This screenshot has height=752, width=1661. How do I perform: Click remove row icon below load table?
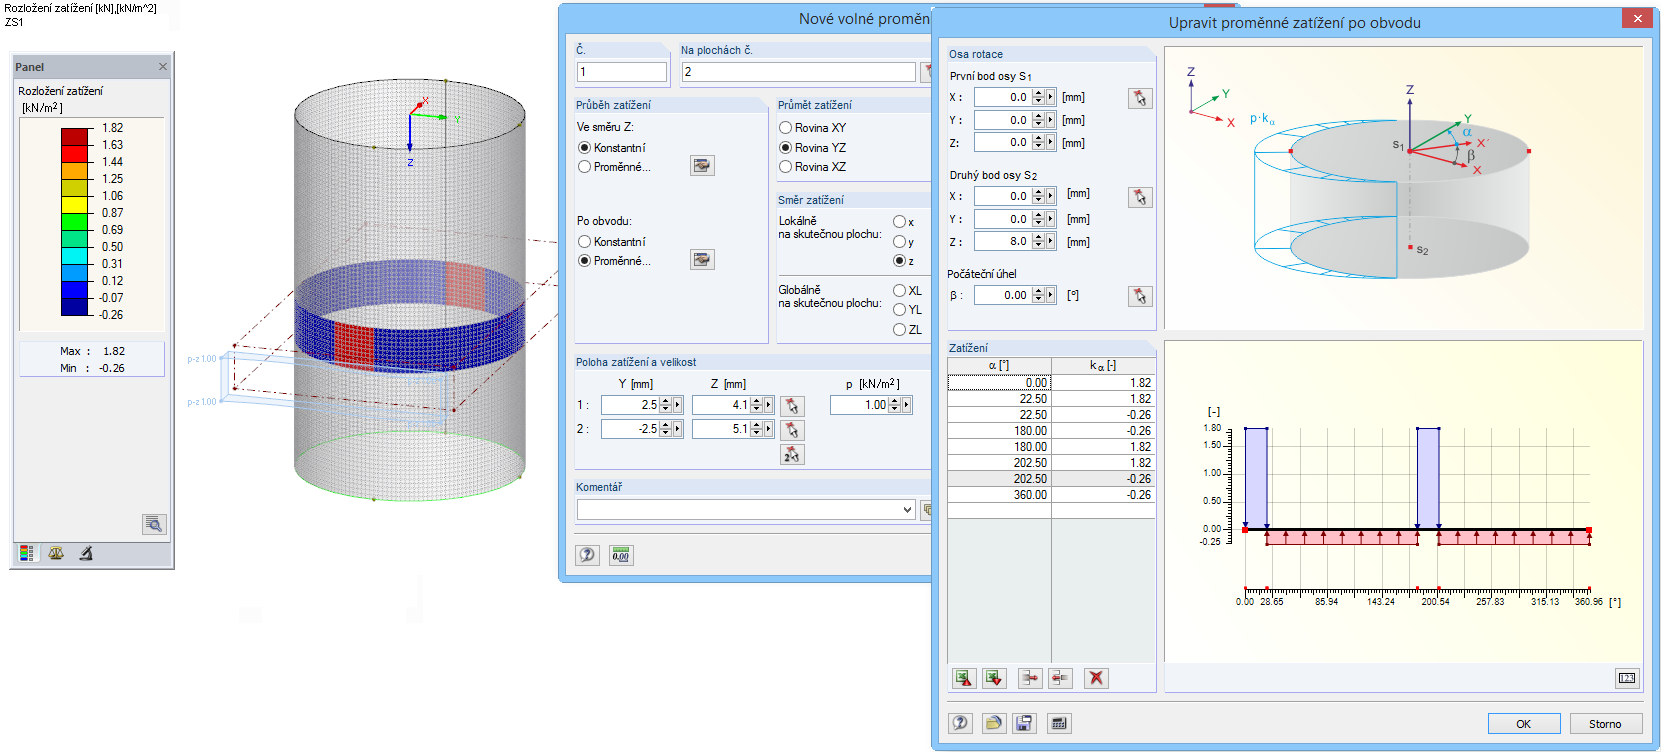click(x=1061, y=678)
